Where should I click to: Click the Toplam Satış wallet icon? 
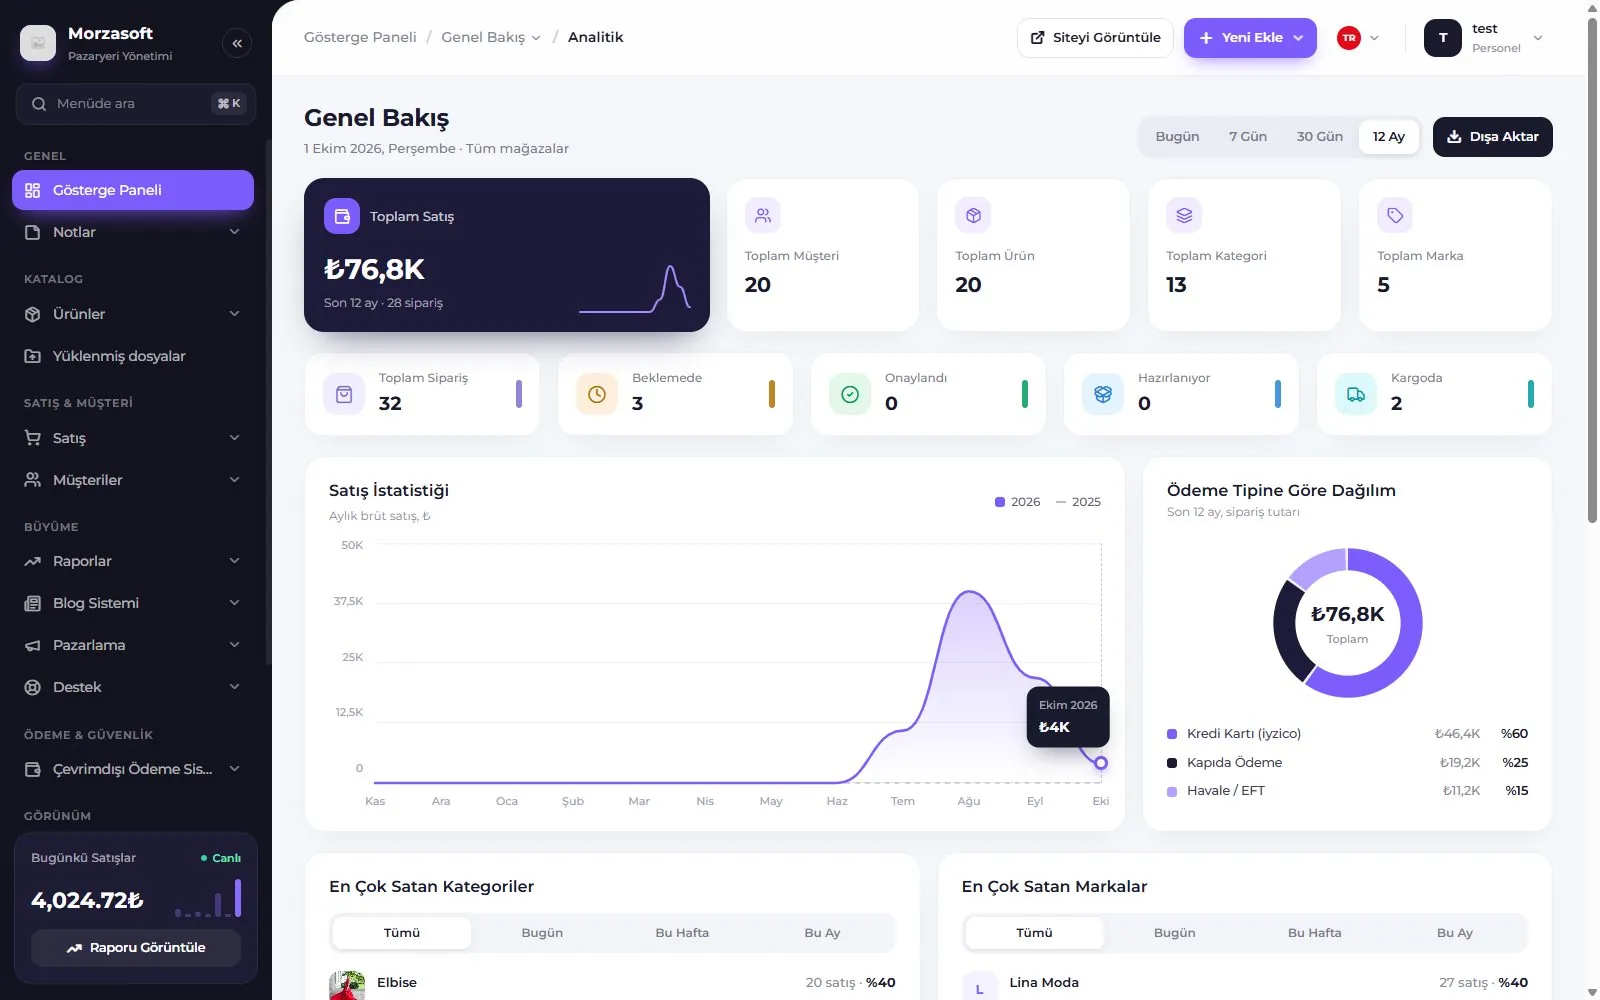pyautogui.click(x=342, y=216)
